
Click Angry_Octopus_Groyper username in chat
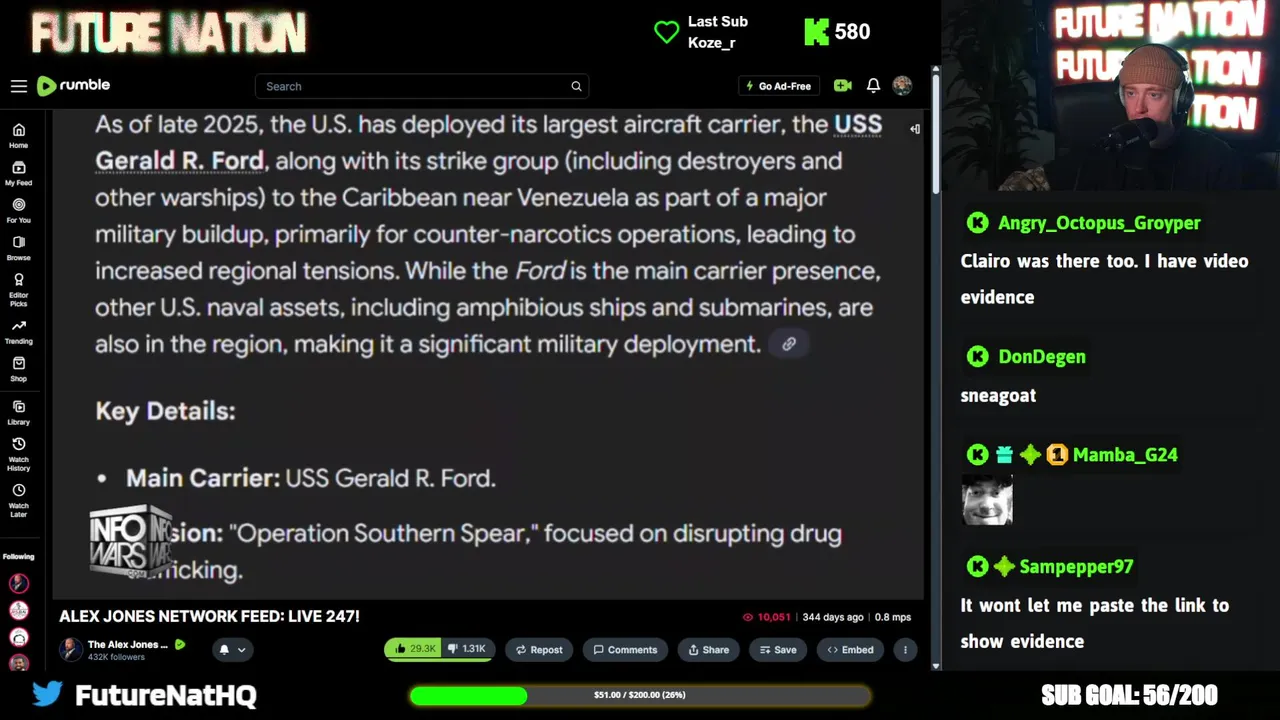click(1099, 223)
